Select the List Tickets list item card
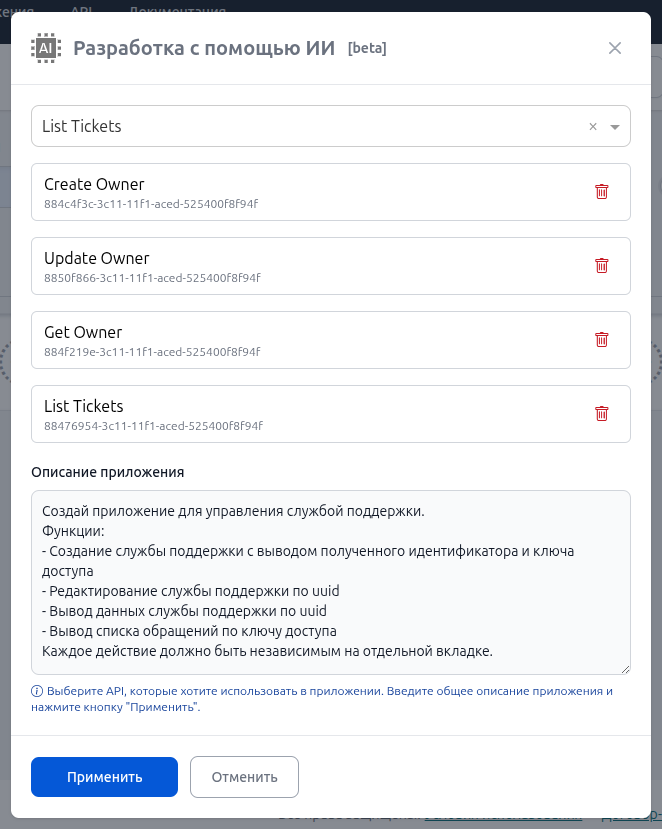The image size is (662, 829). pyautogui.click(x=330, y=414)
